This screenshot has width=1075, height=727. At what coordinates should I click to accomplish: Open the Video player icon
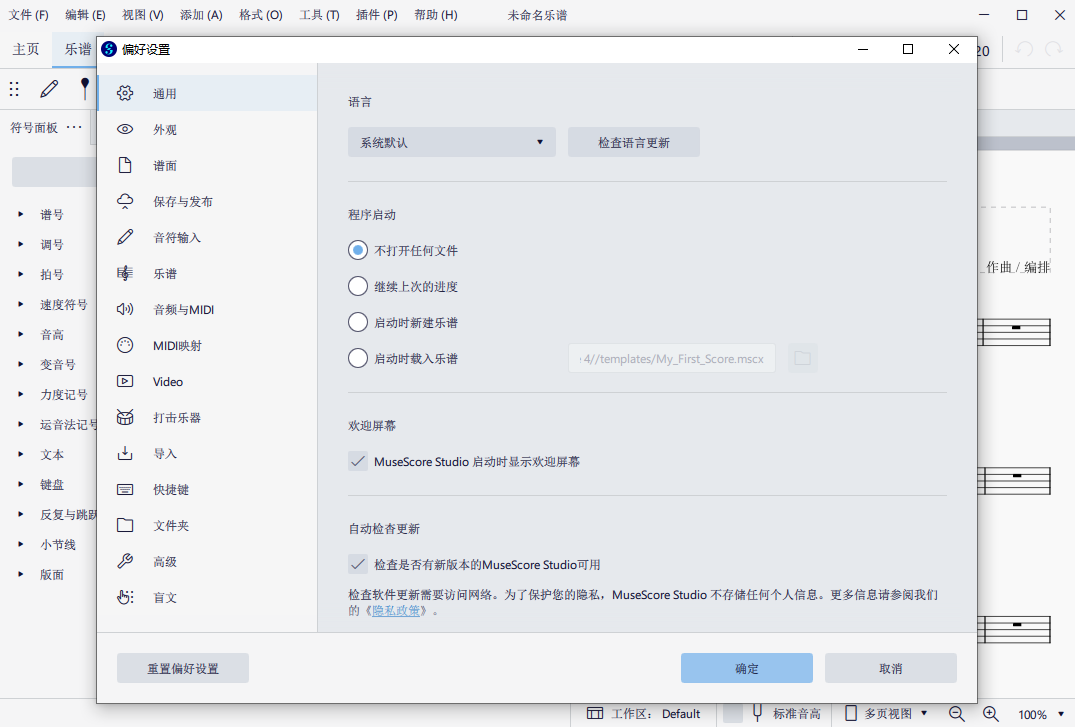coord(125,381)
